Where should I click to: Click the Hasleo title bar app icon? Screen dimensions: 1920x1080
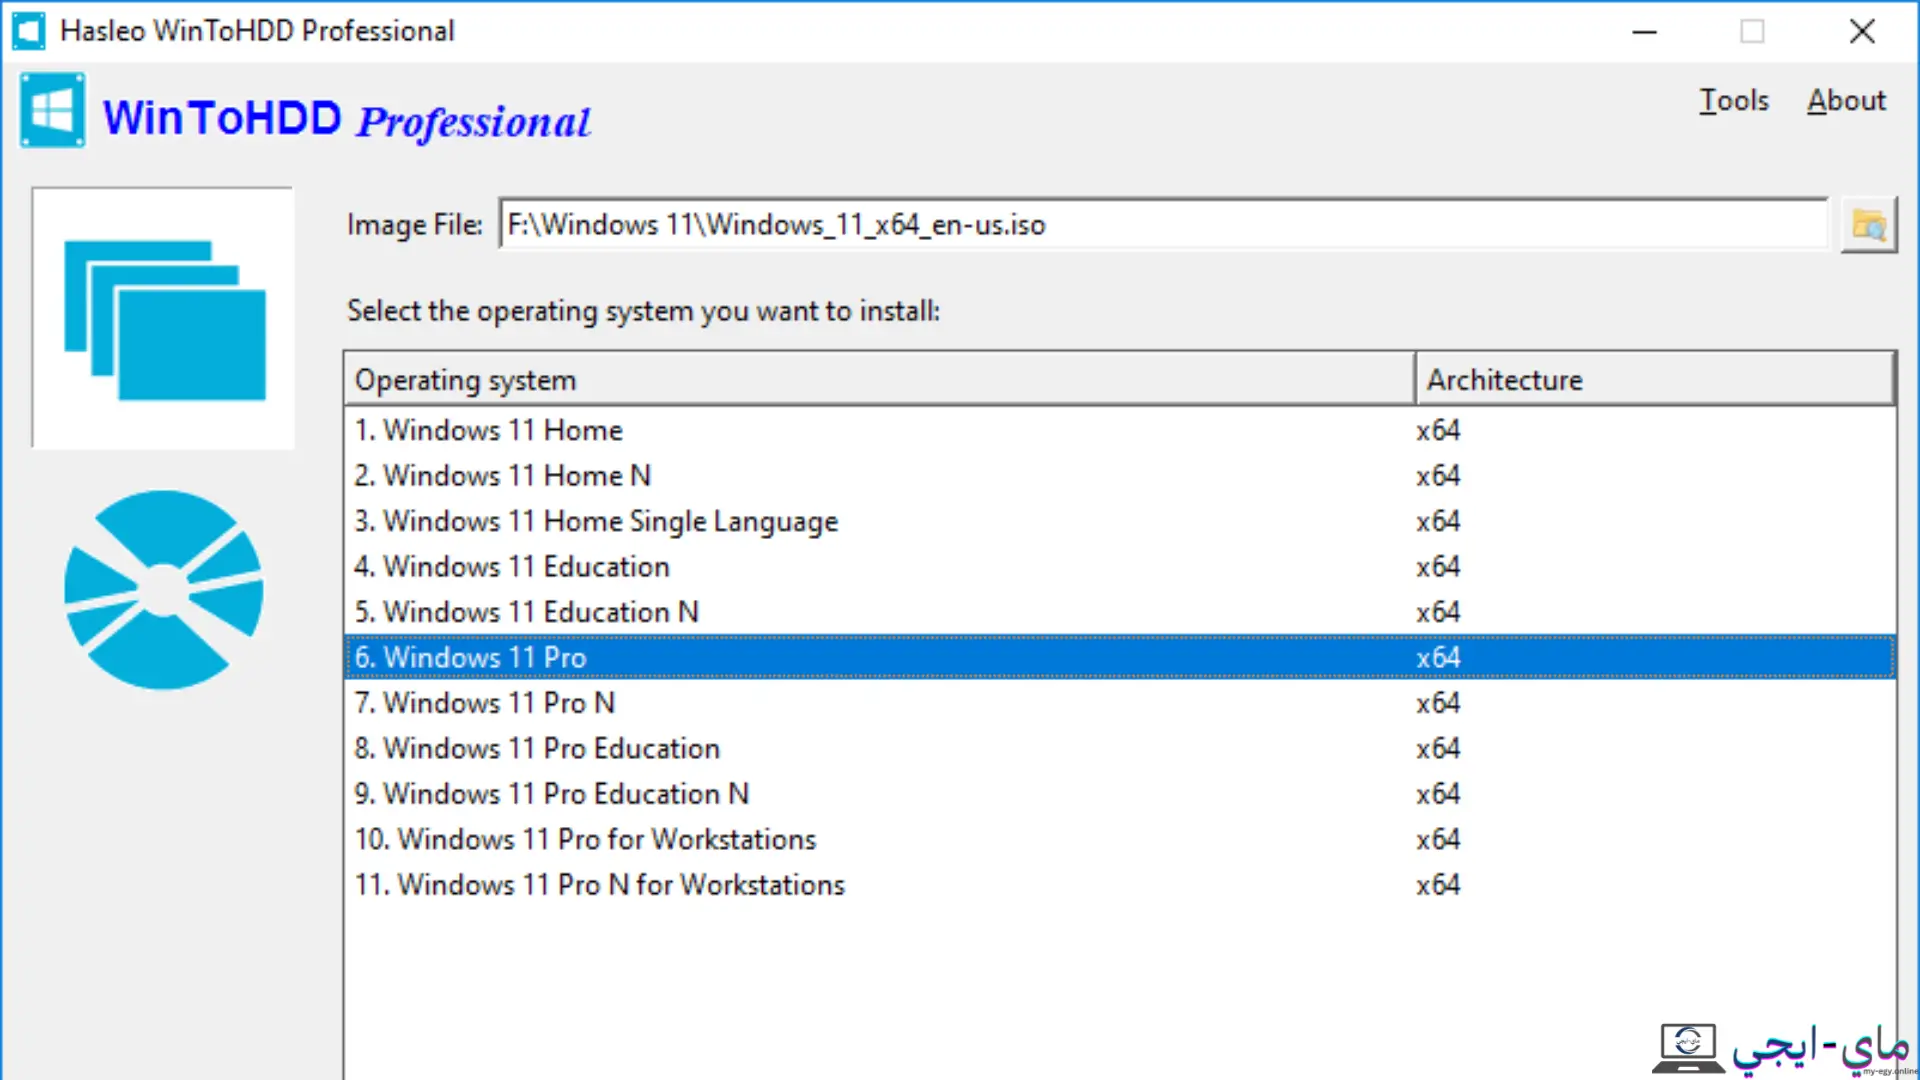pyautogui.click(x=28, y=31)
